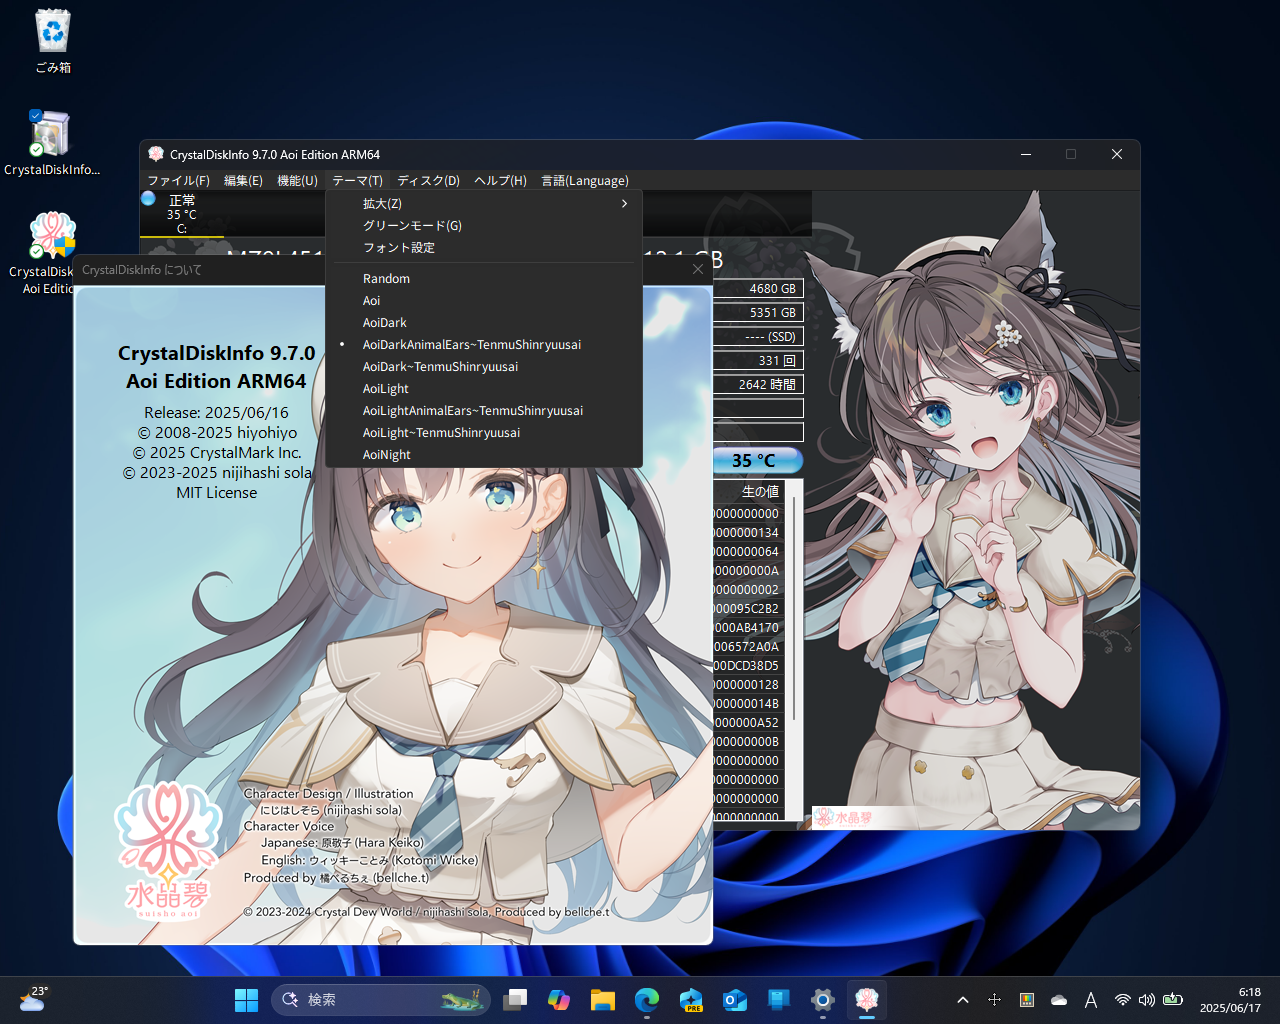Open CrystalDiskInfo from the taskbar
1280x1024 pixels.
[866, 1000]
